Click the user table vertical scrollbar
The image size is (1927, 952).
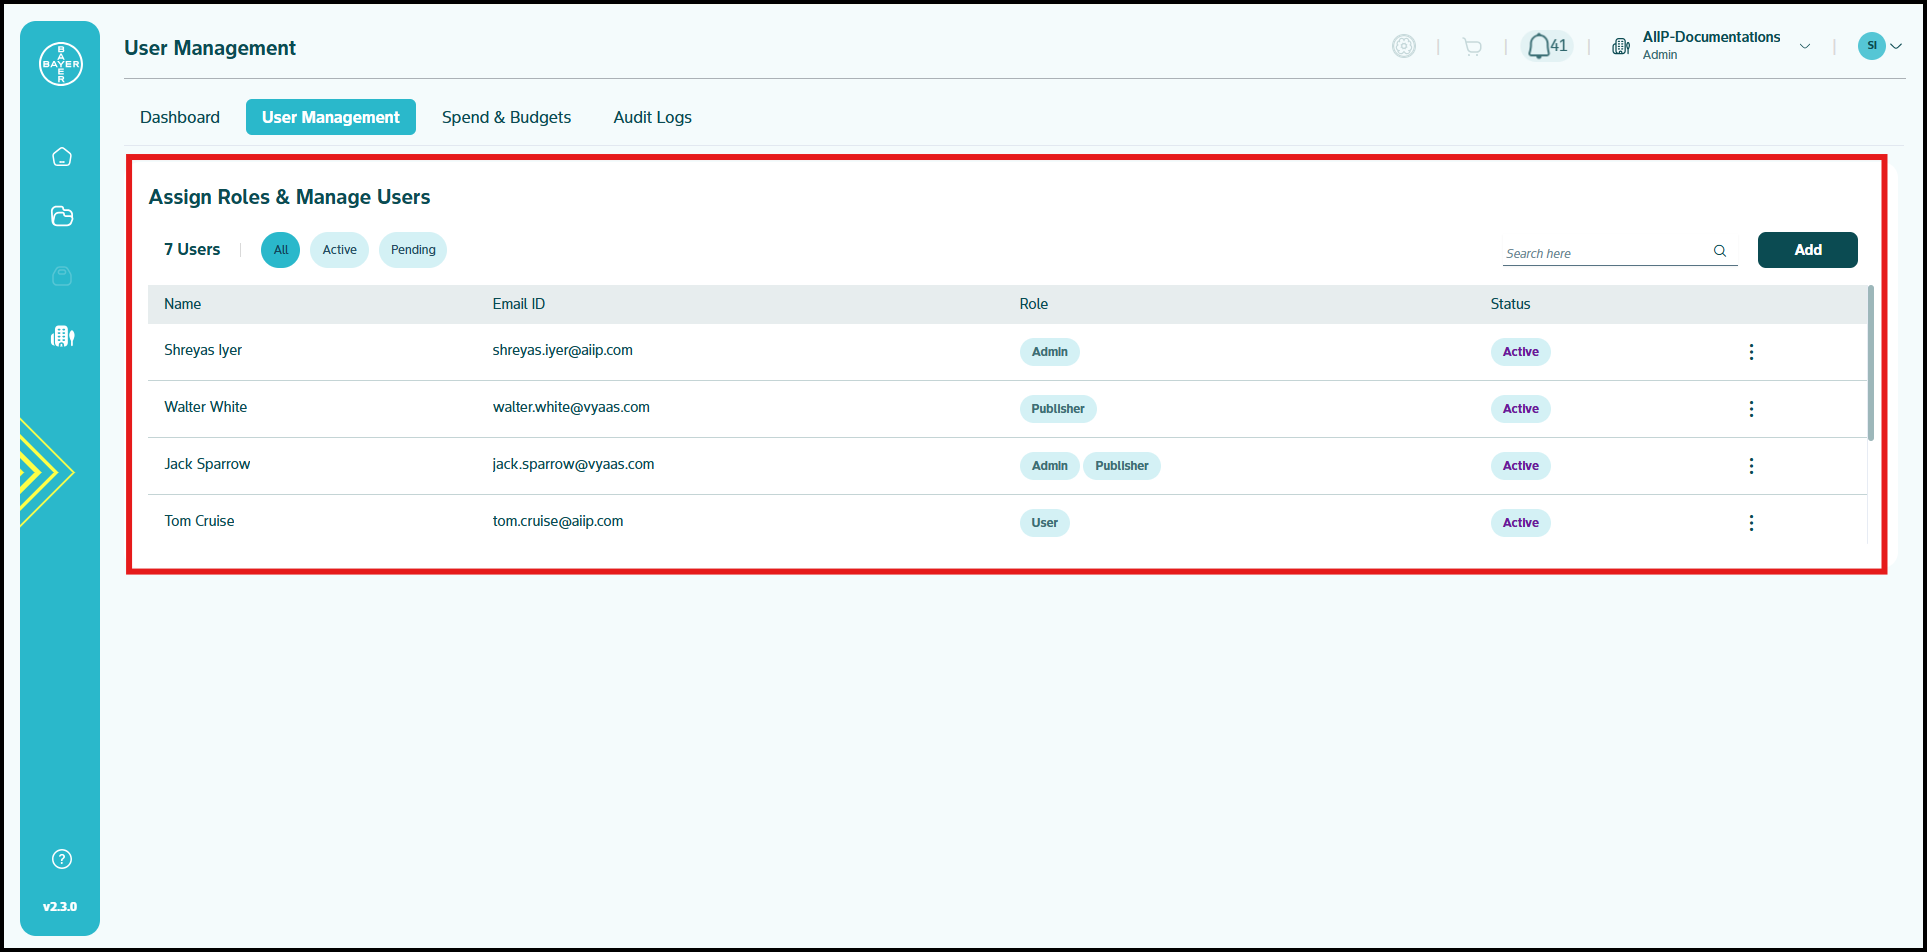tap(1870, 363)
